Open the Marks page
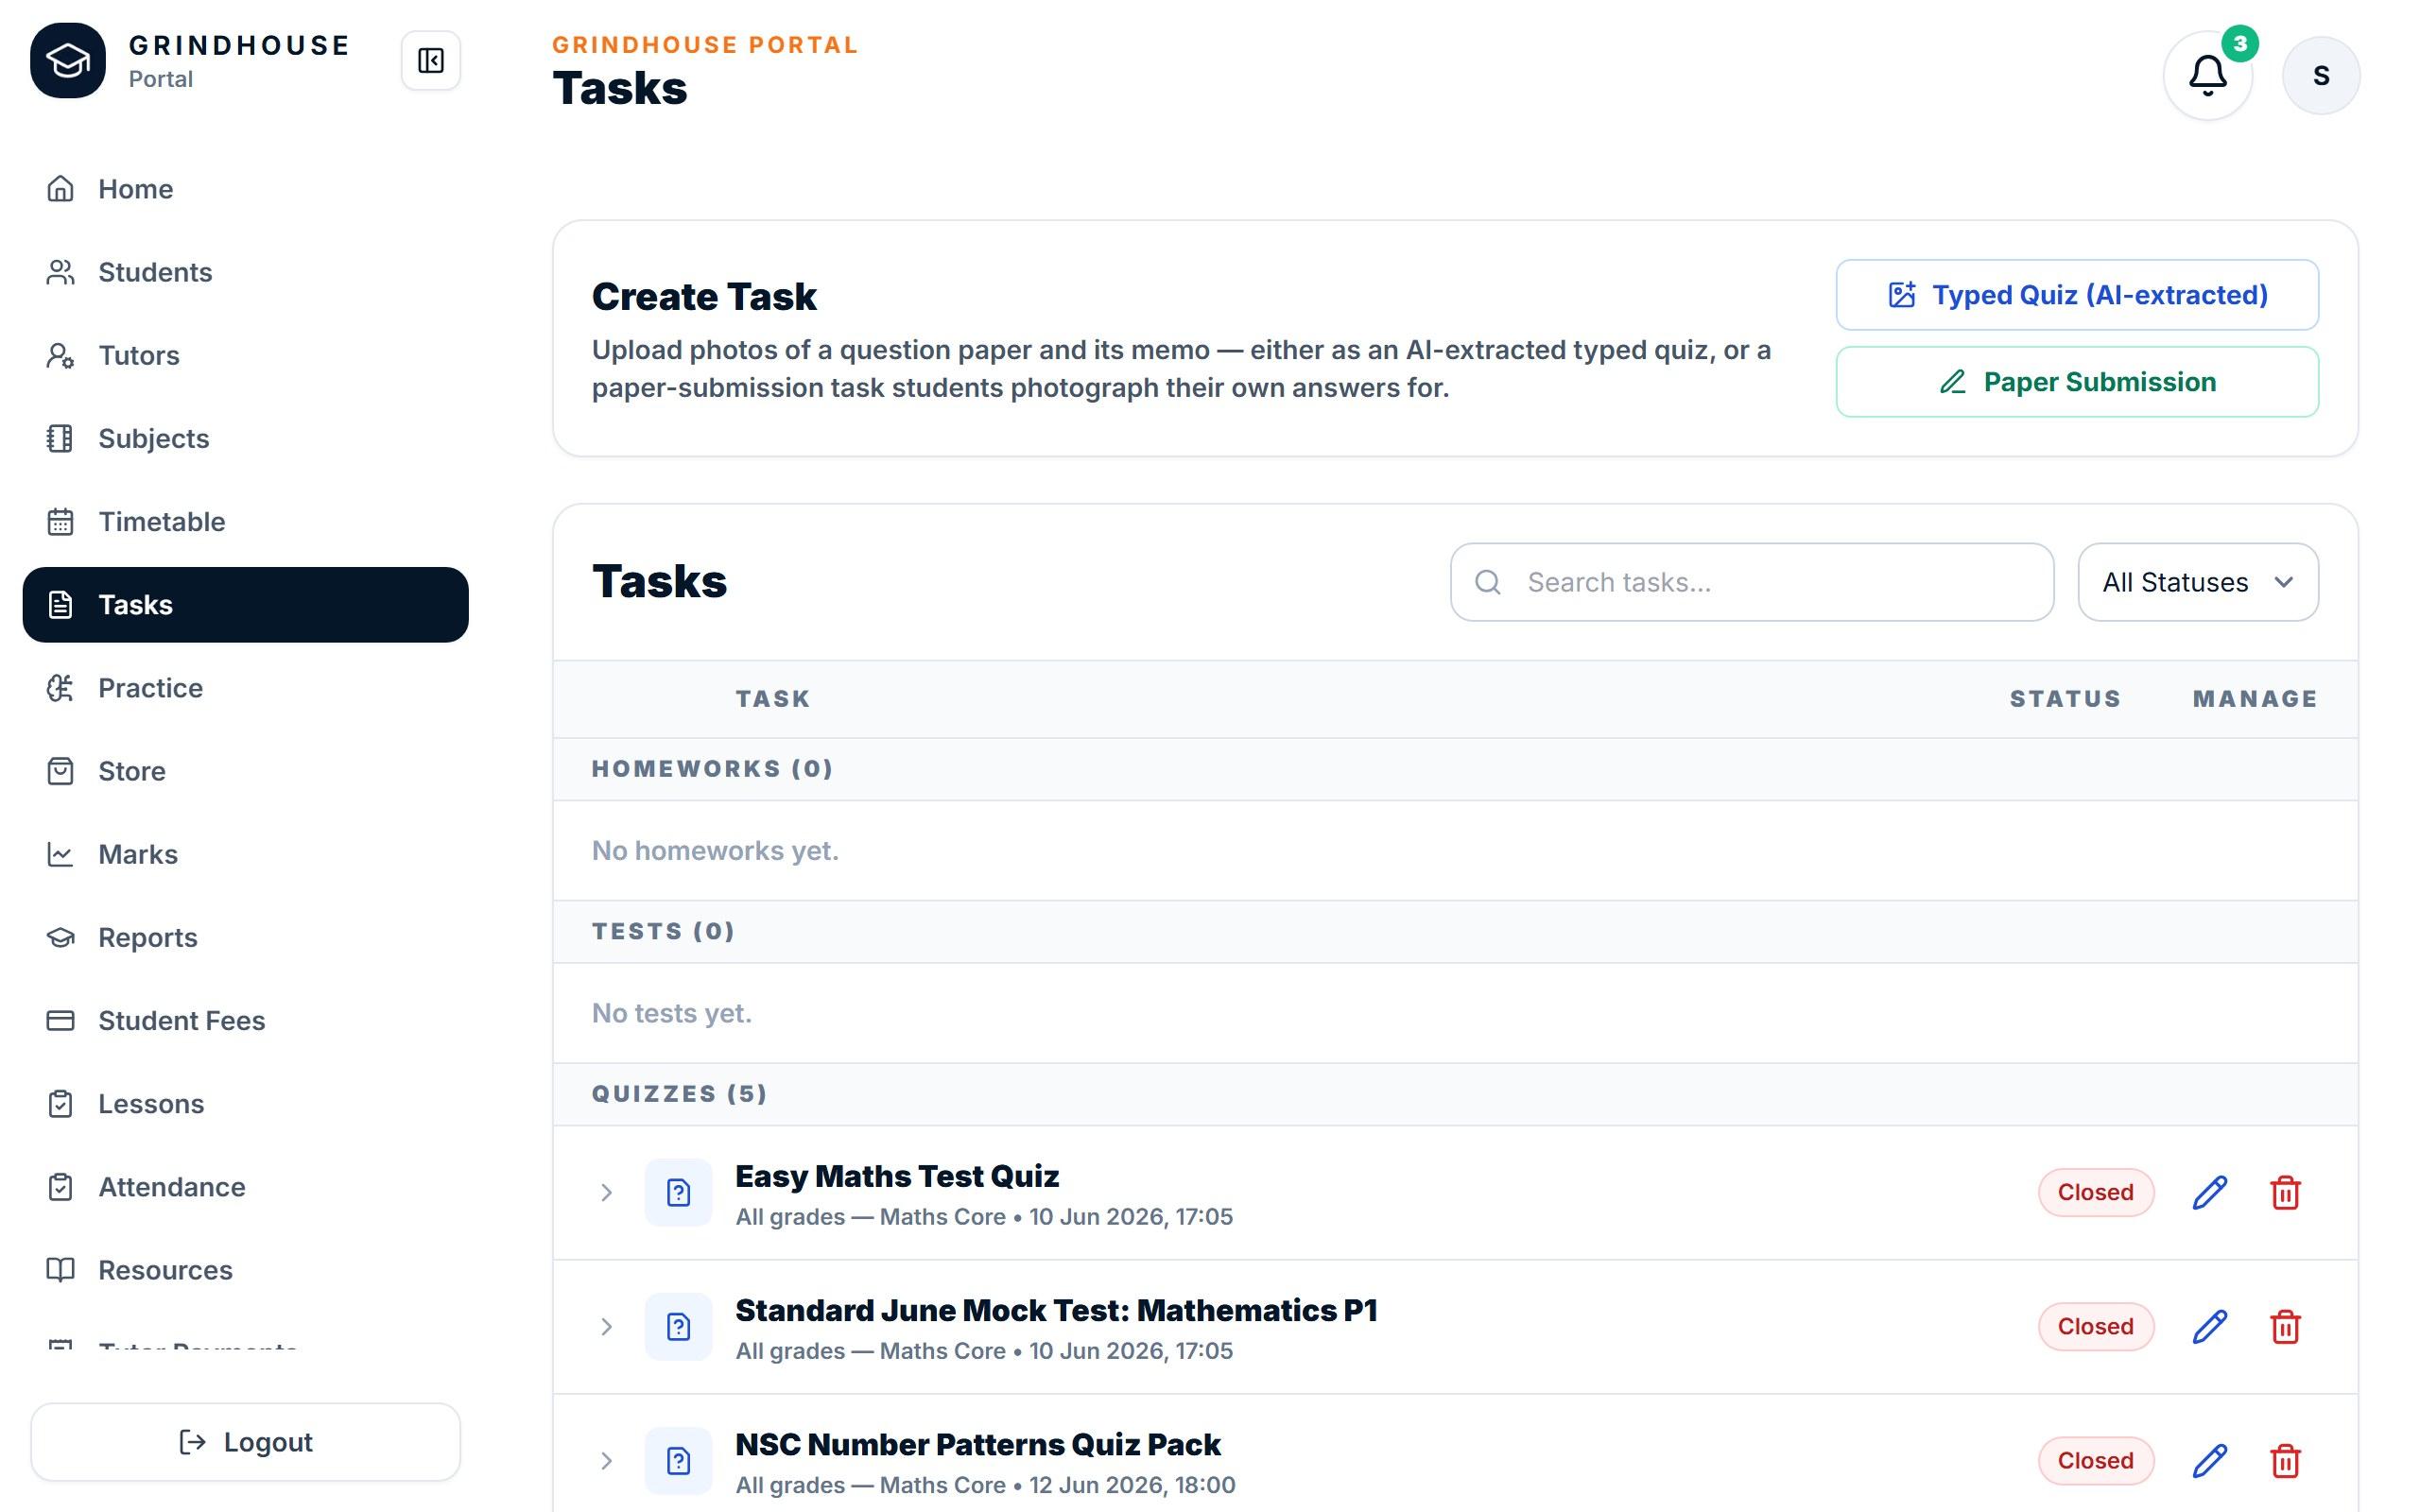The image size is (2420, 1512). pyautogui.click(x=245, y=854)
